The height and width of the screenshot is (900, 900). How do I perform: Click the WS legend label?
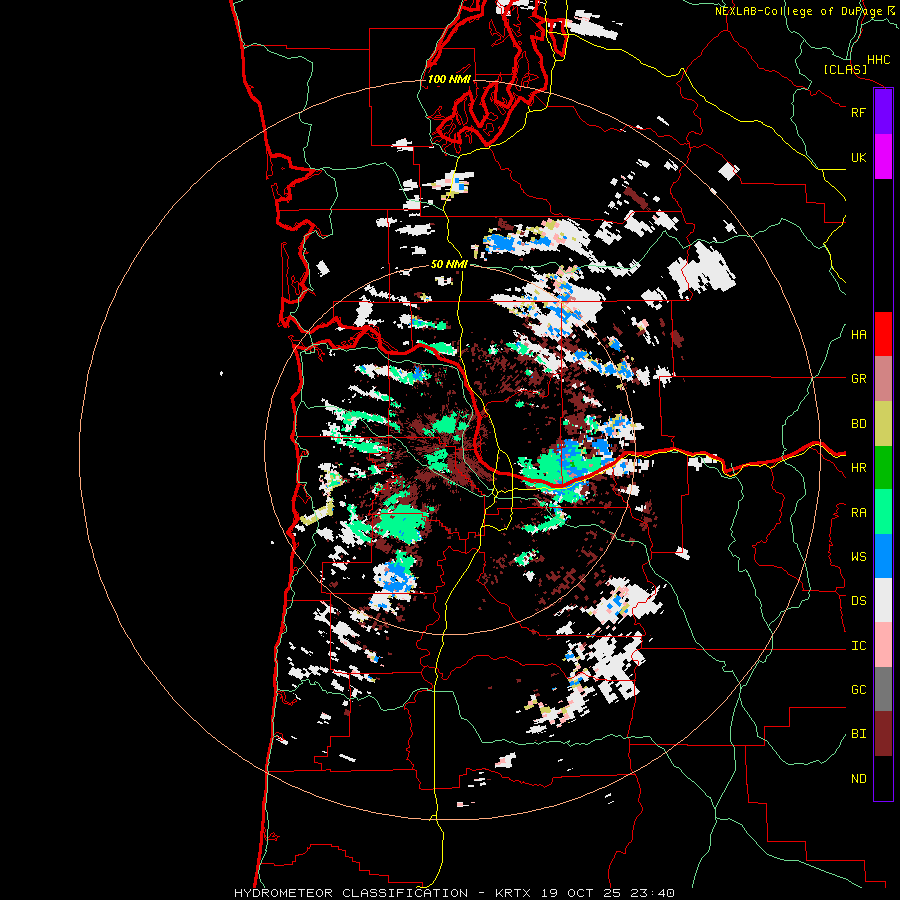pyautogui.click(x=858, y=557)
